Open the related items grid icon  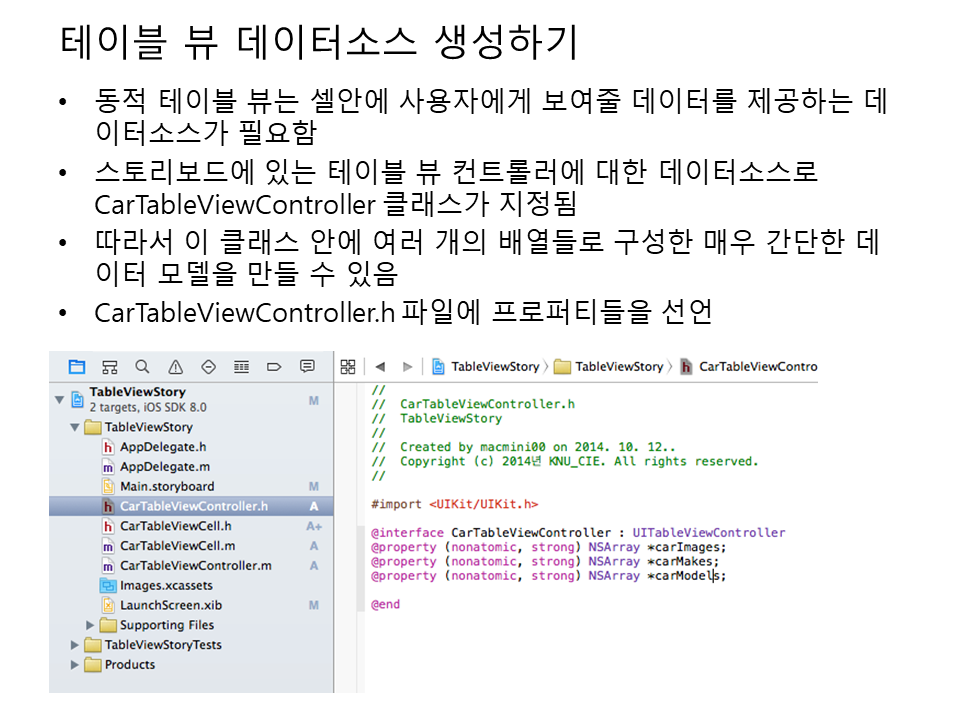coord(348,367)
